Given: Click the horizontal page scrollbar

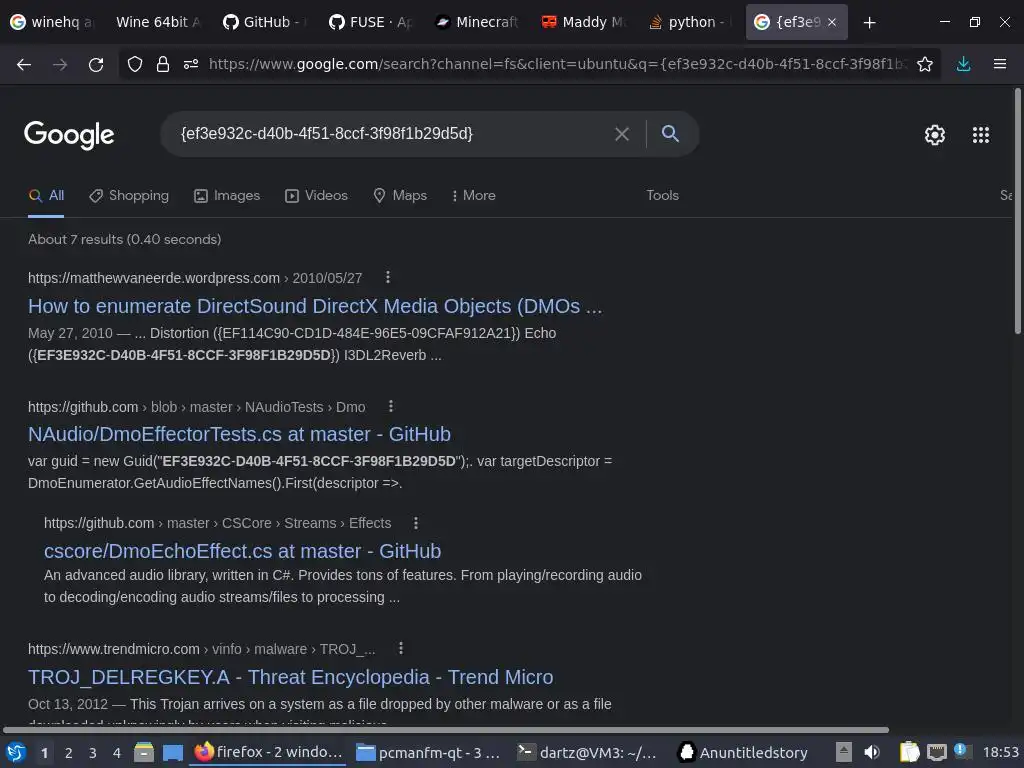Looking at the screenshot, I should [x=445, y=729].
